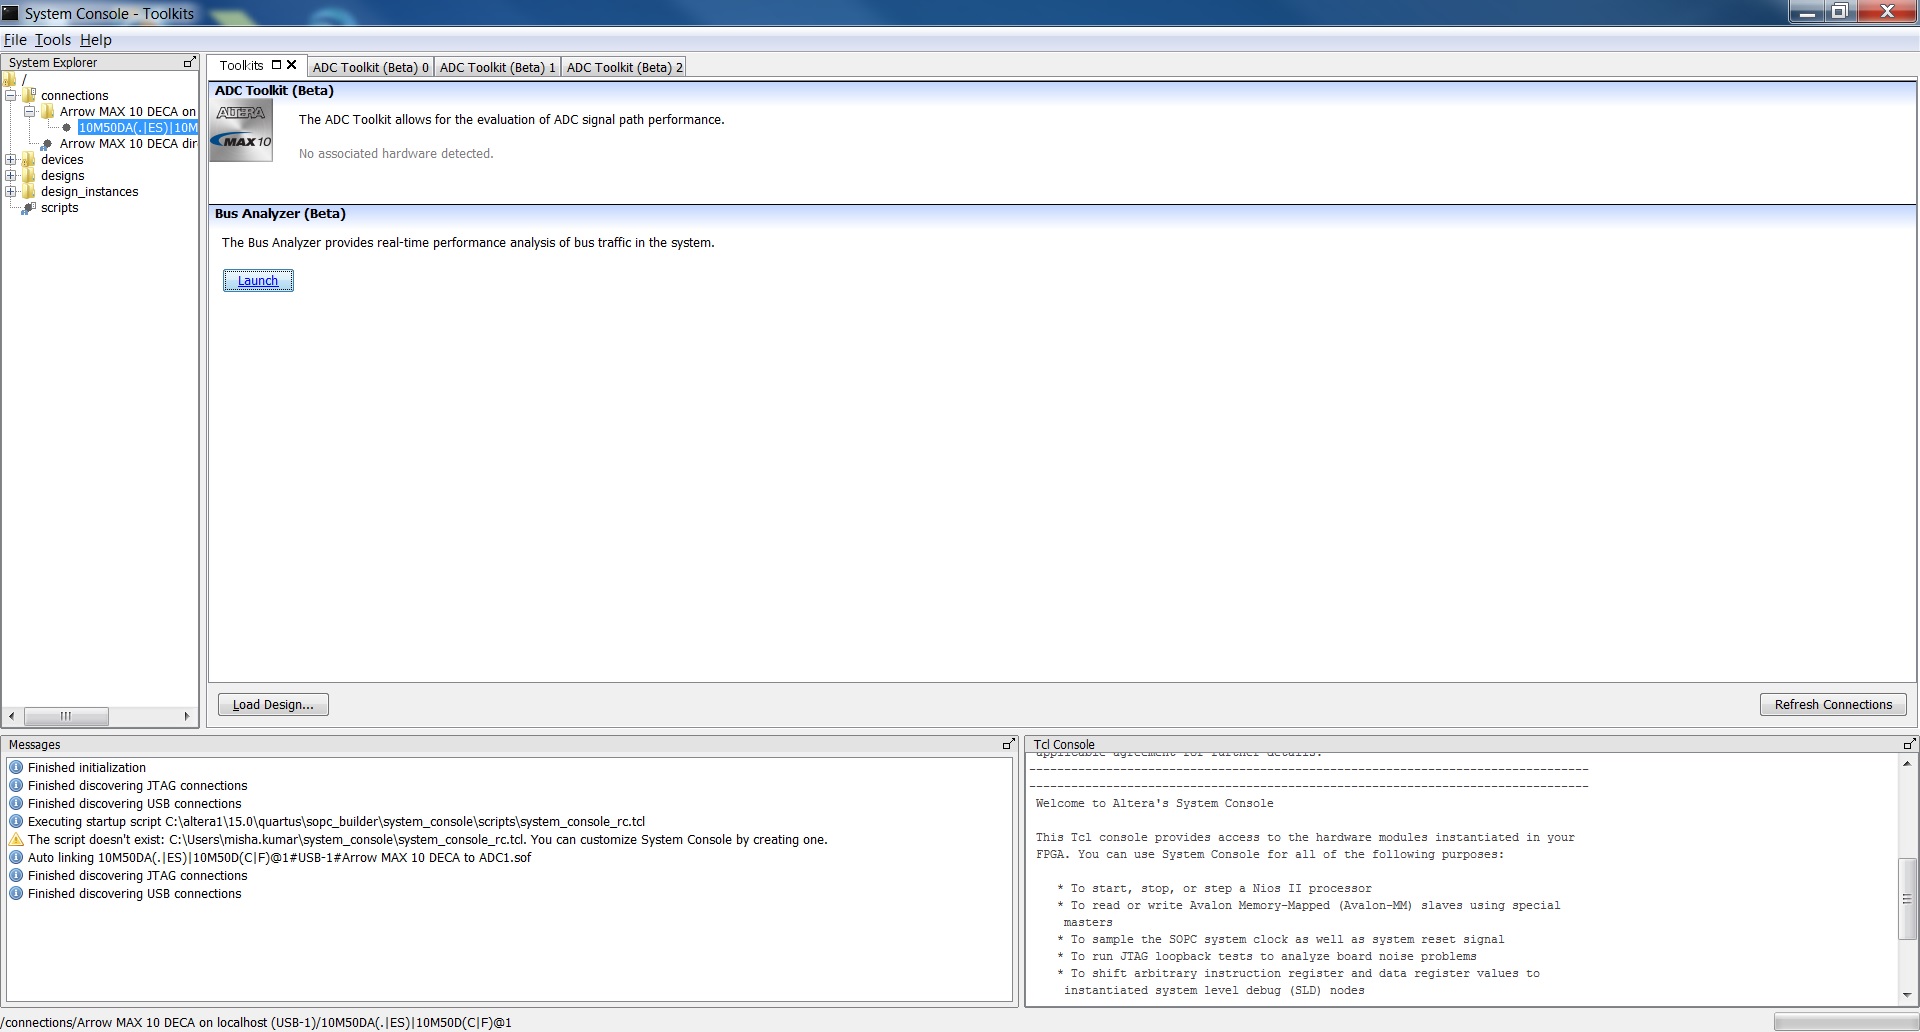Click Refresh Connections button
Image resolution: width=1920 pixels, height=1032 pixels.
[x=1833, y=705]
